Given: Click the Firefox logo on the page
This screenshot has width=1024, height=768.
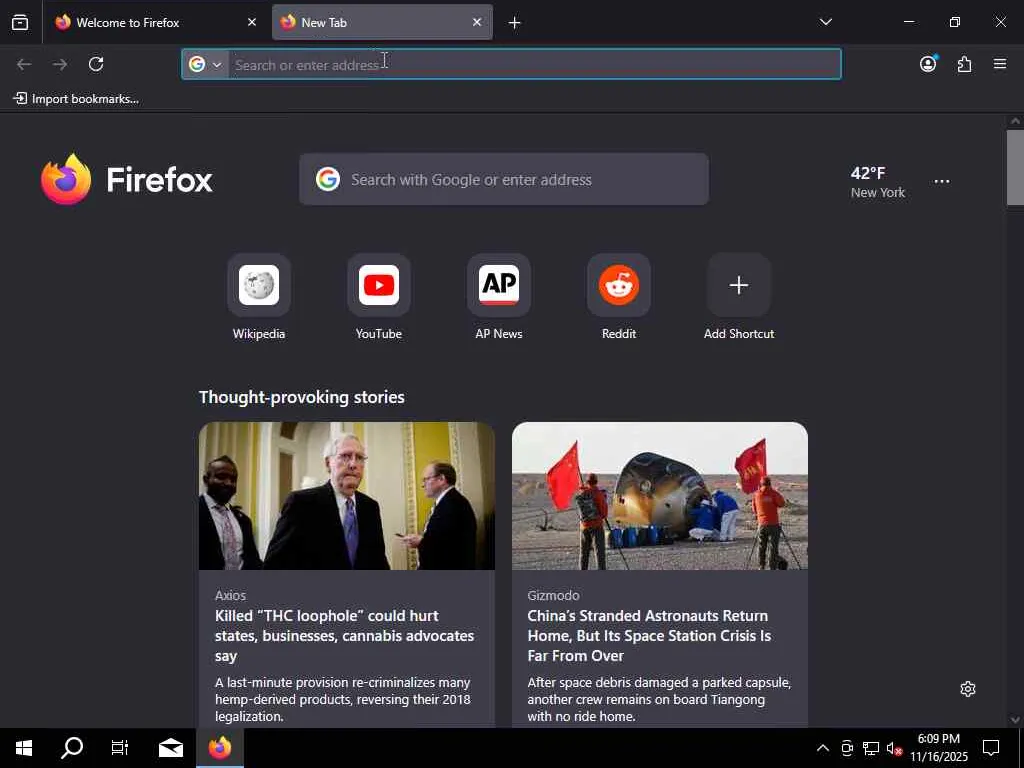Looking at the screenshot, I should click(x=127, y=180).
